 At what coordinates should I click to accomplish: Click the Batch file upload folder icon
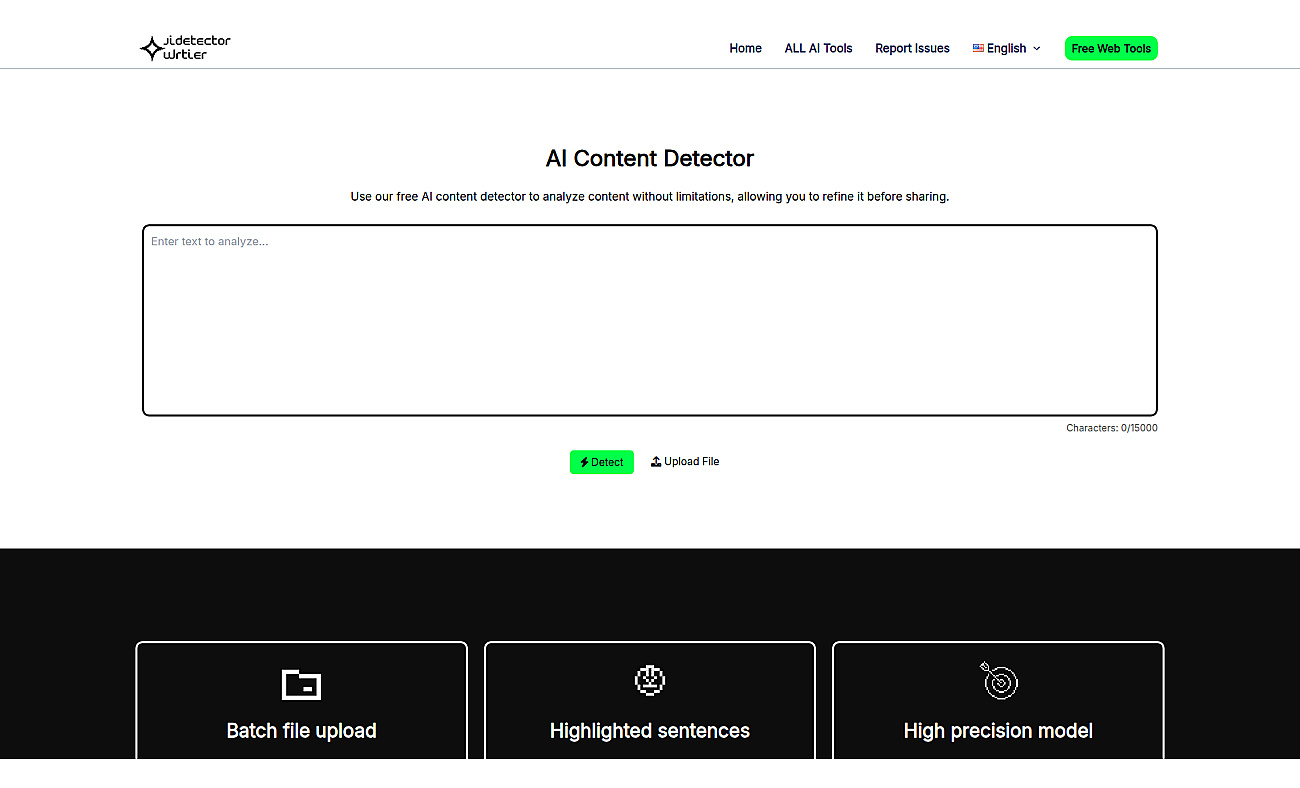pyautogui.click(x=301, y=684)
